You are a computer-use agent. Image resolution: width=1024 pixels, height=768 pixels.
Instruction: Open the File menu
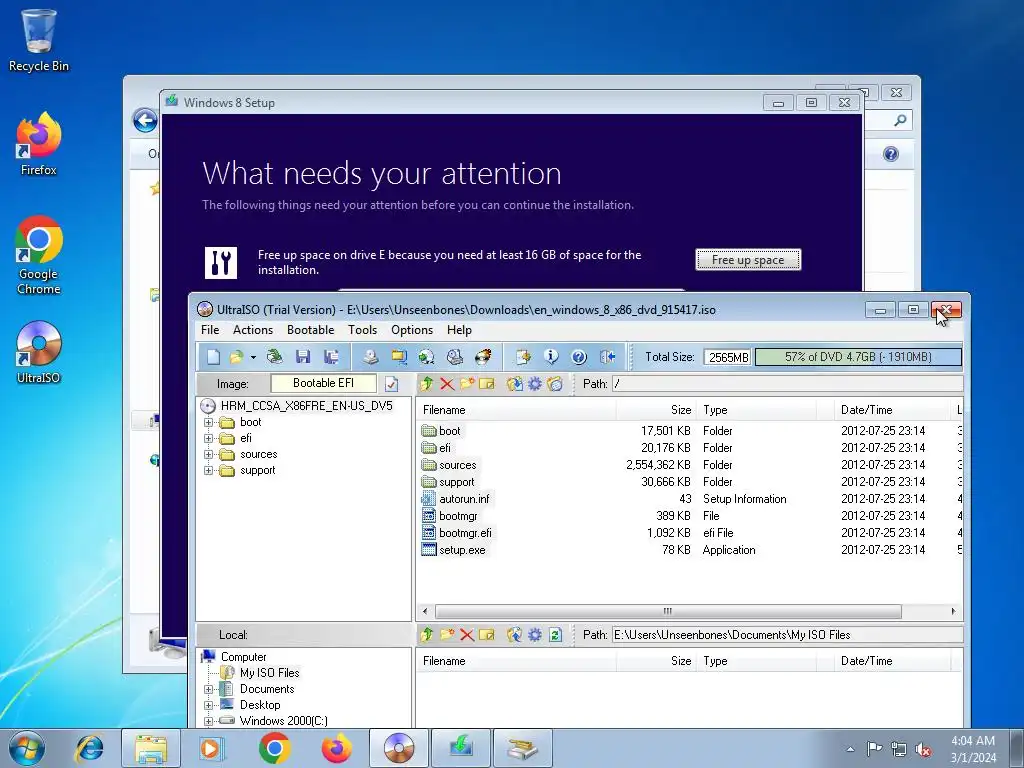click(210, 330)
